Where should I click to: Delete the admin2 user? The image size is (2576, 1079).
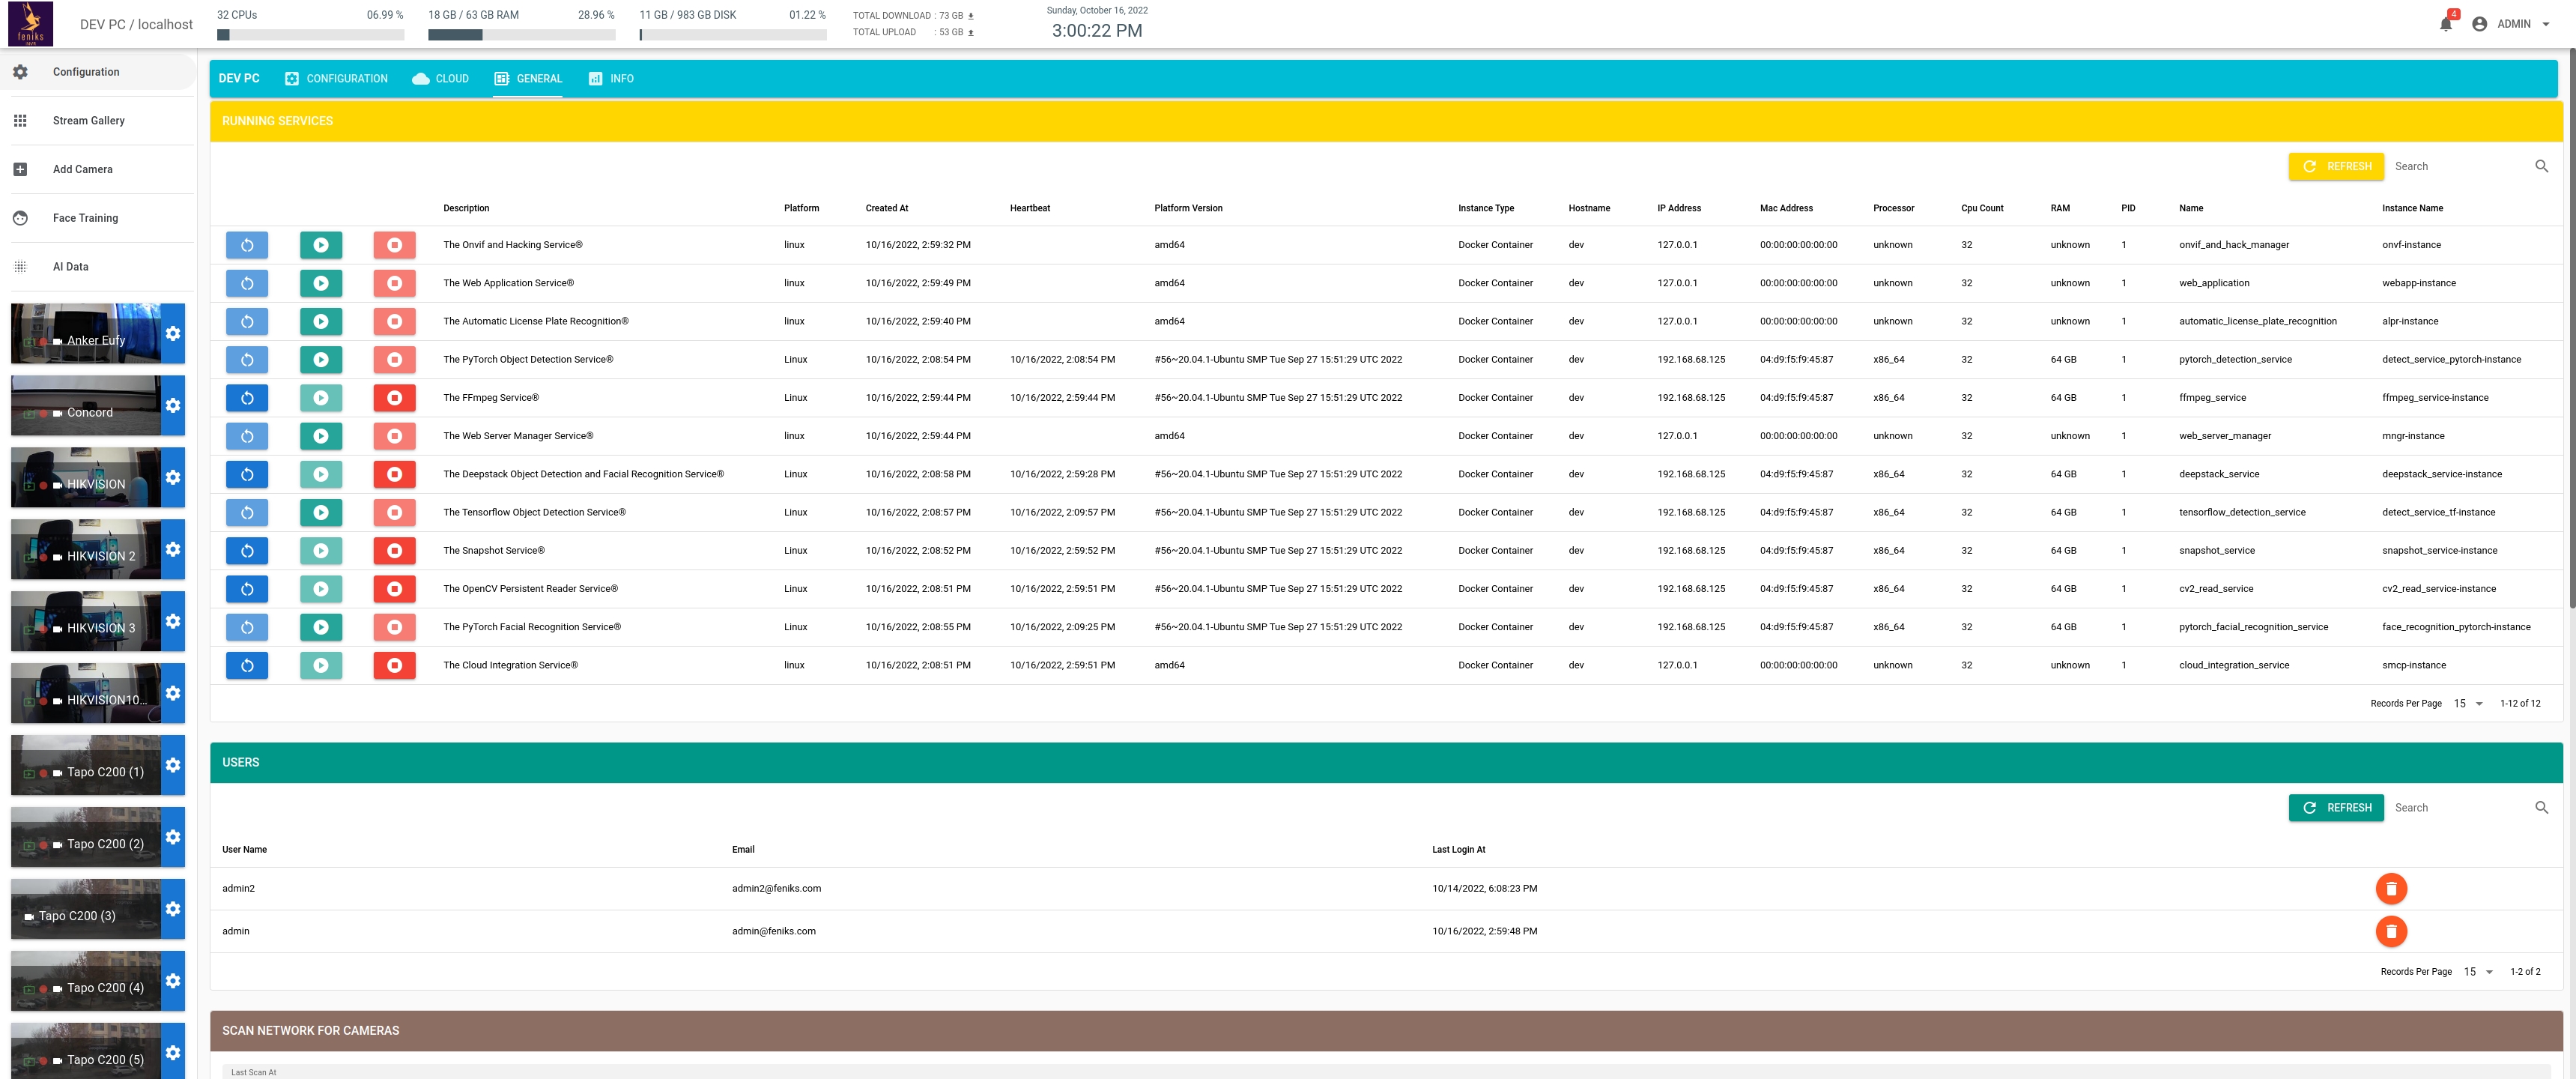coord(2390,888)
